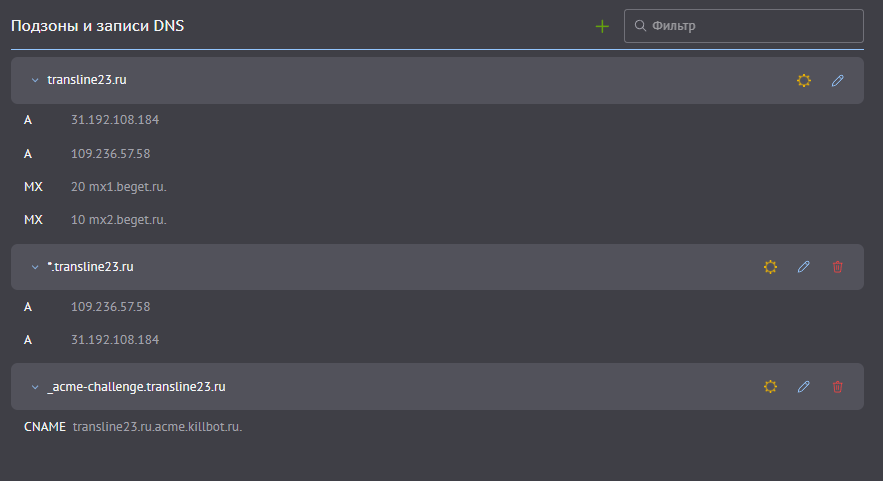Image resolution: width=883 pixels, height=481 pixels.
Task: Collapse the *.transline23.ru chevron
Action: (x=35, y=267)
